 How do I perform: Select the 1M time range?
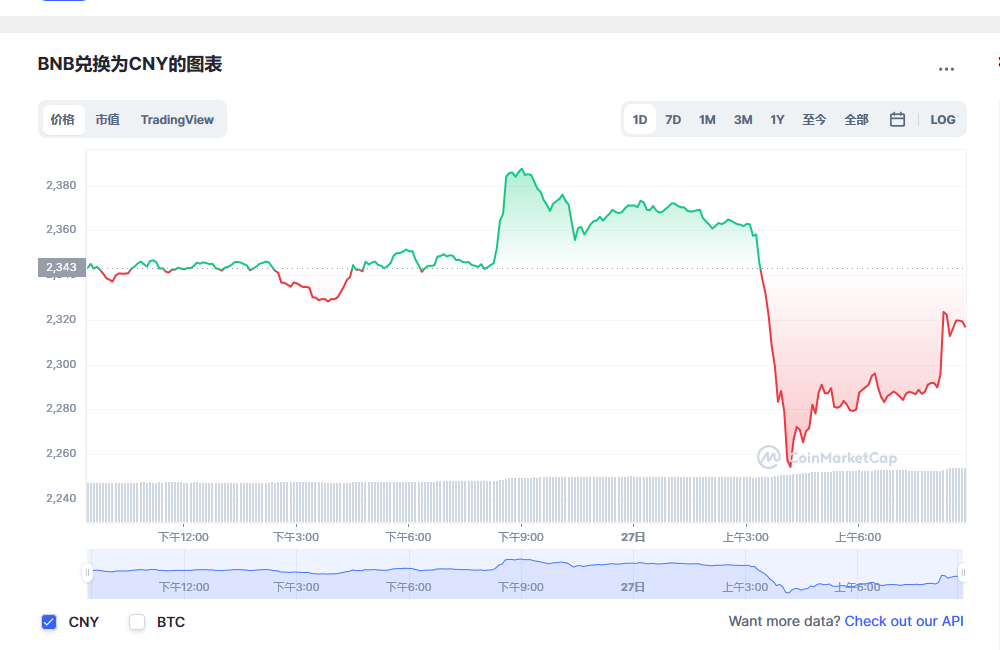click(x=707, y=119)
